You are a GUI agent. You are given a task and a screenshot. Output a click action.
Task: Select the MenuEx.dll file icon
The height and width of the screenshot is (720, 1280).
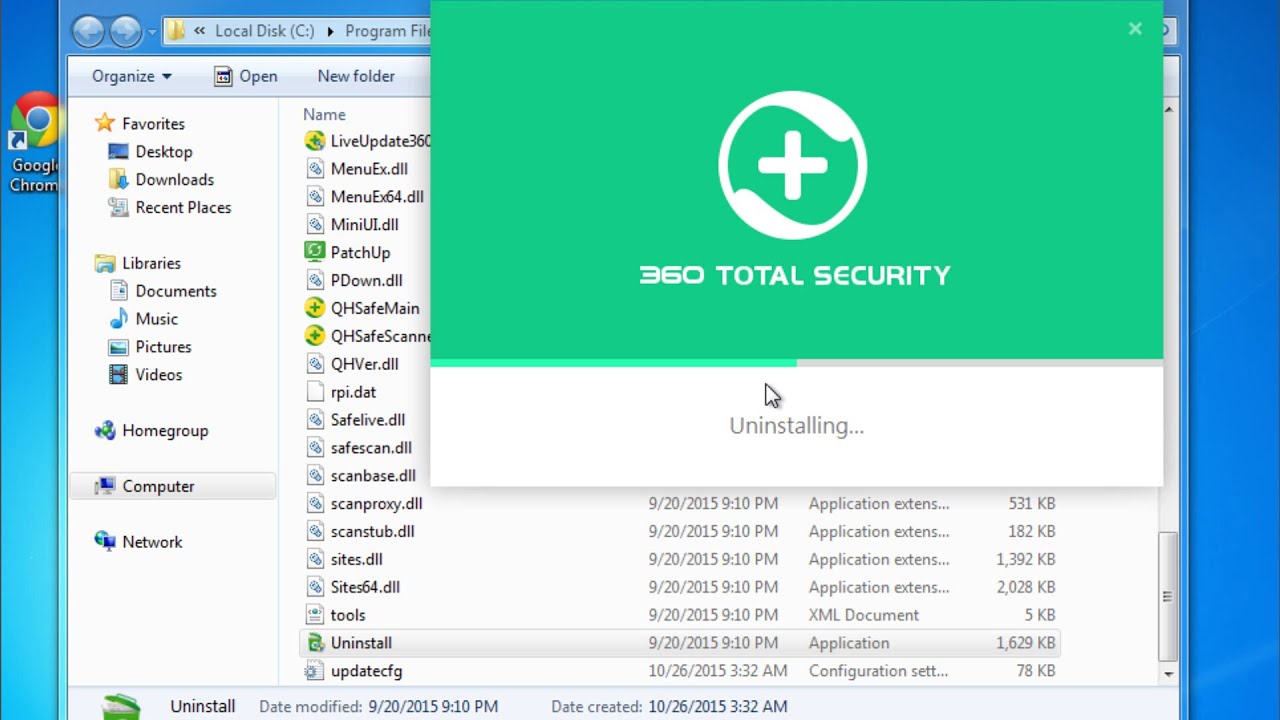(315, 169)
